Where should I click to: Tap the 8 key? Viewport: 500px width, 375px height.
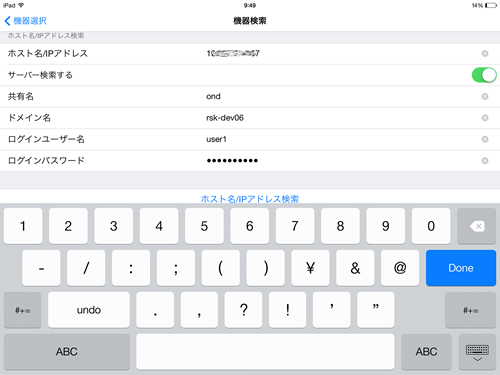340,226
